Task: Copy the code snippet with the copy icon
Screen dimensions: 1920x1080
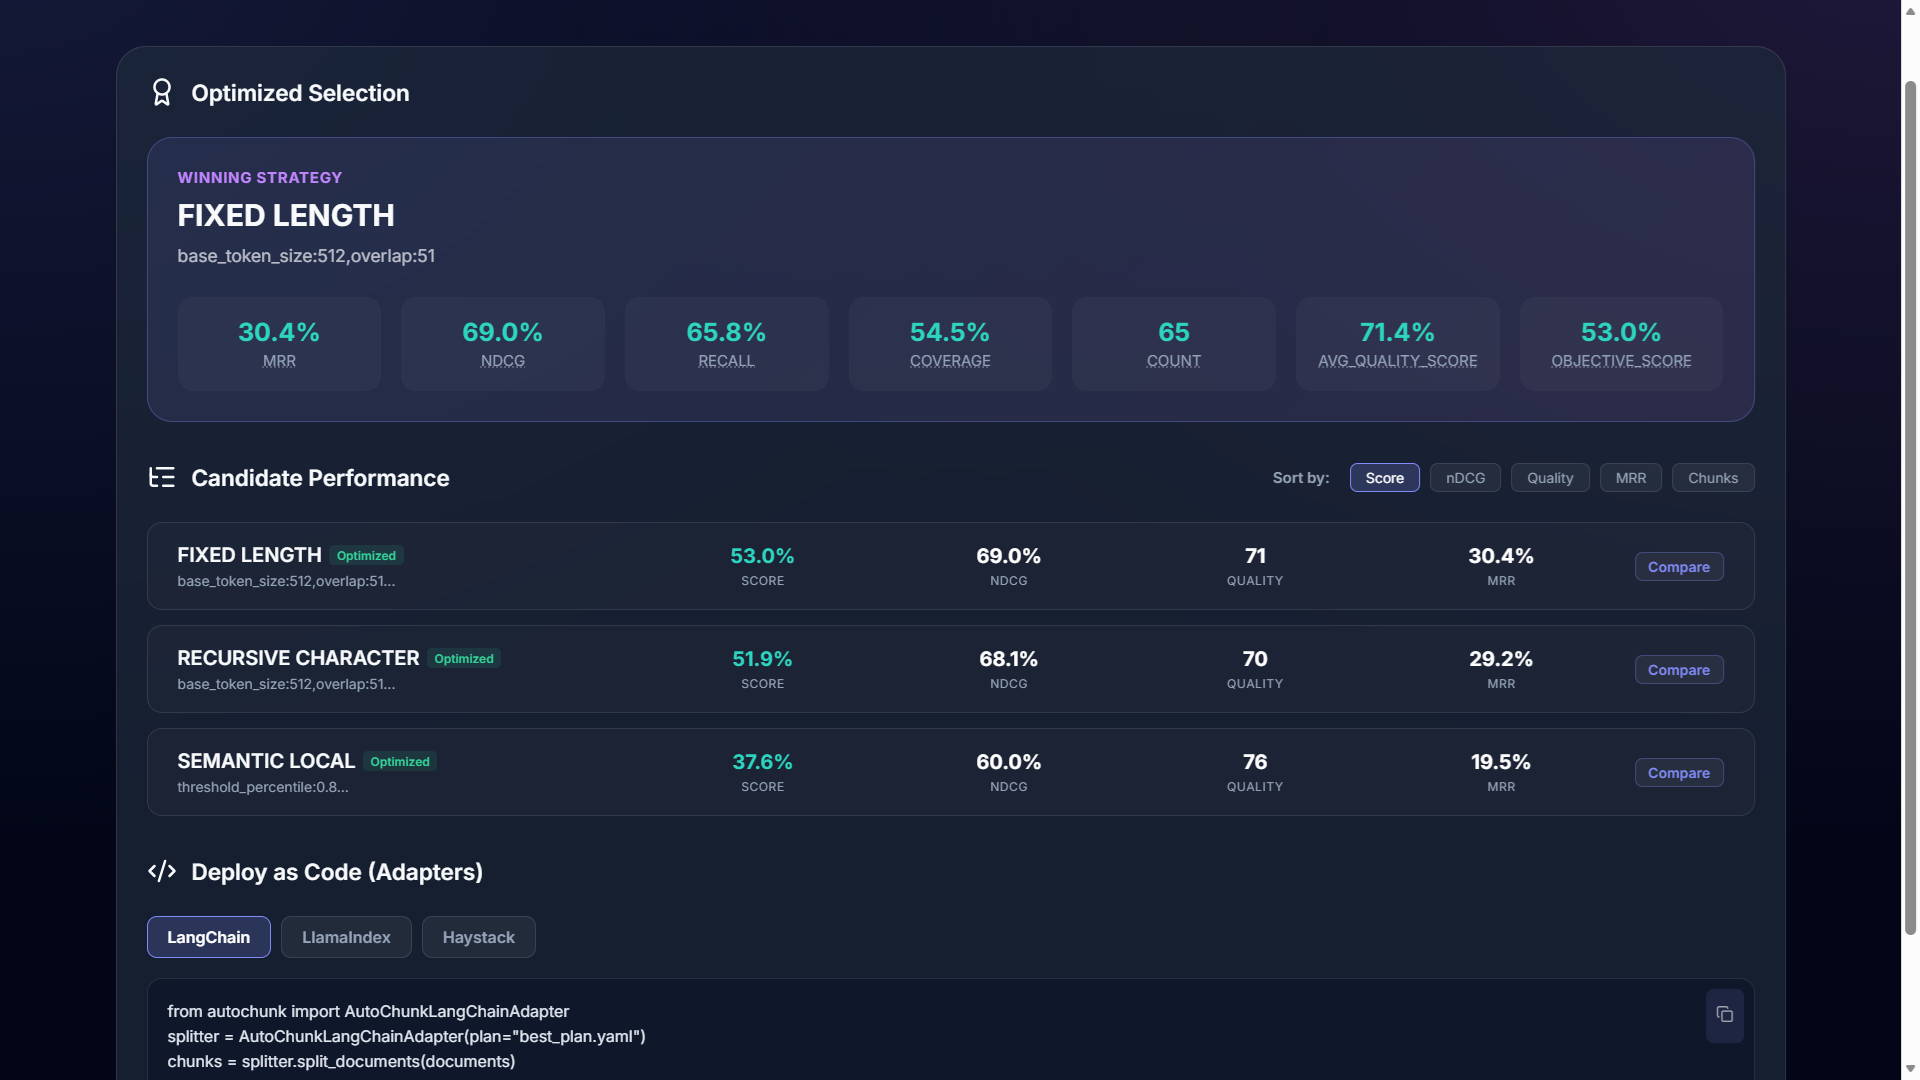Action: coord(1724,1015)
